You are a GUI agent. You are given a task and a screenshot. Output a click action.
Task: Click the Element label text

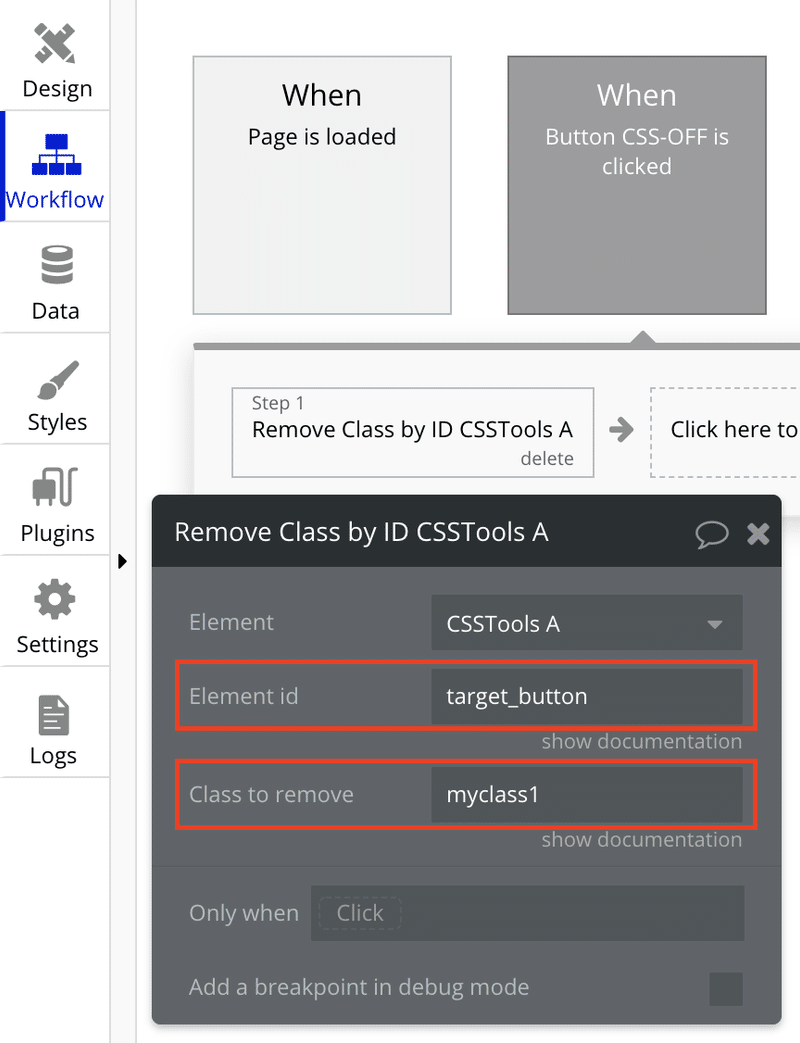(x=231, y=622)
